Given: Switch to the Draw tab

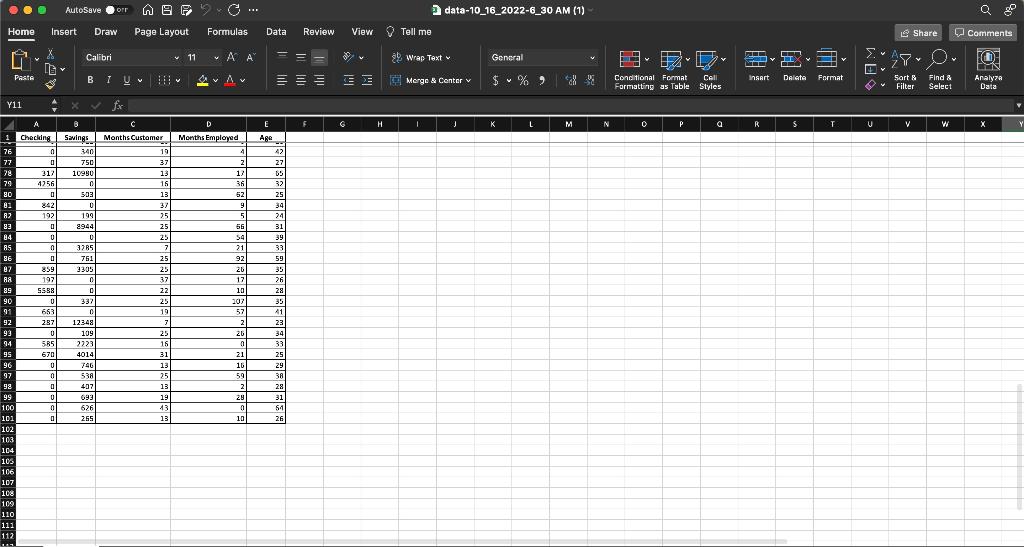Looking at the screenshot, I should tap(106, 31).
